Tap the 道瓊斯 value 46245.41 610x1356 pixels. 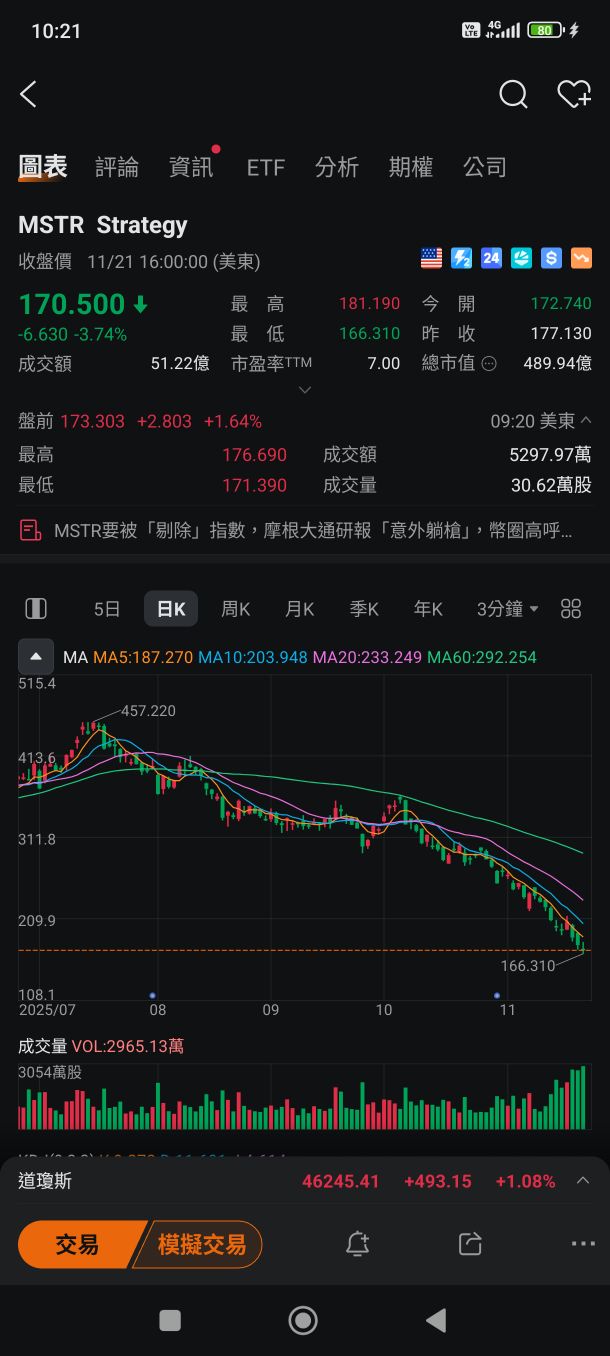pyautogui.click(x=341, y=1181)
